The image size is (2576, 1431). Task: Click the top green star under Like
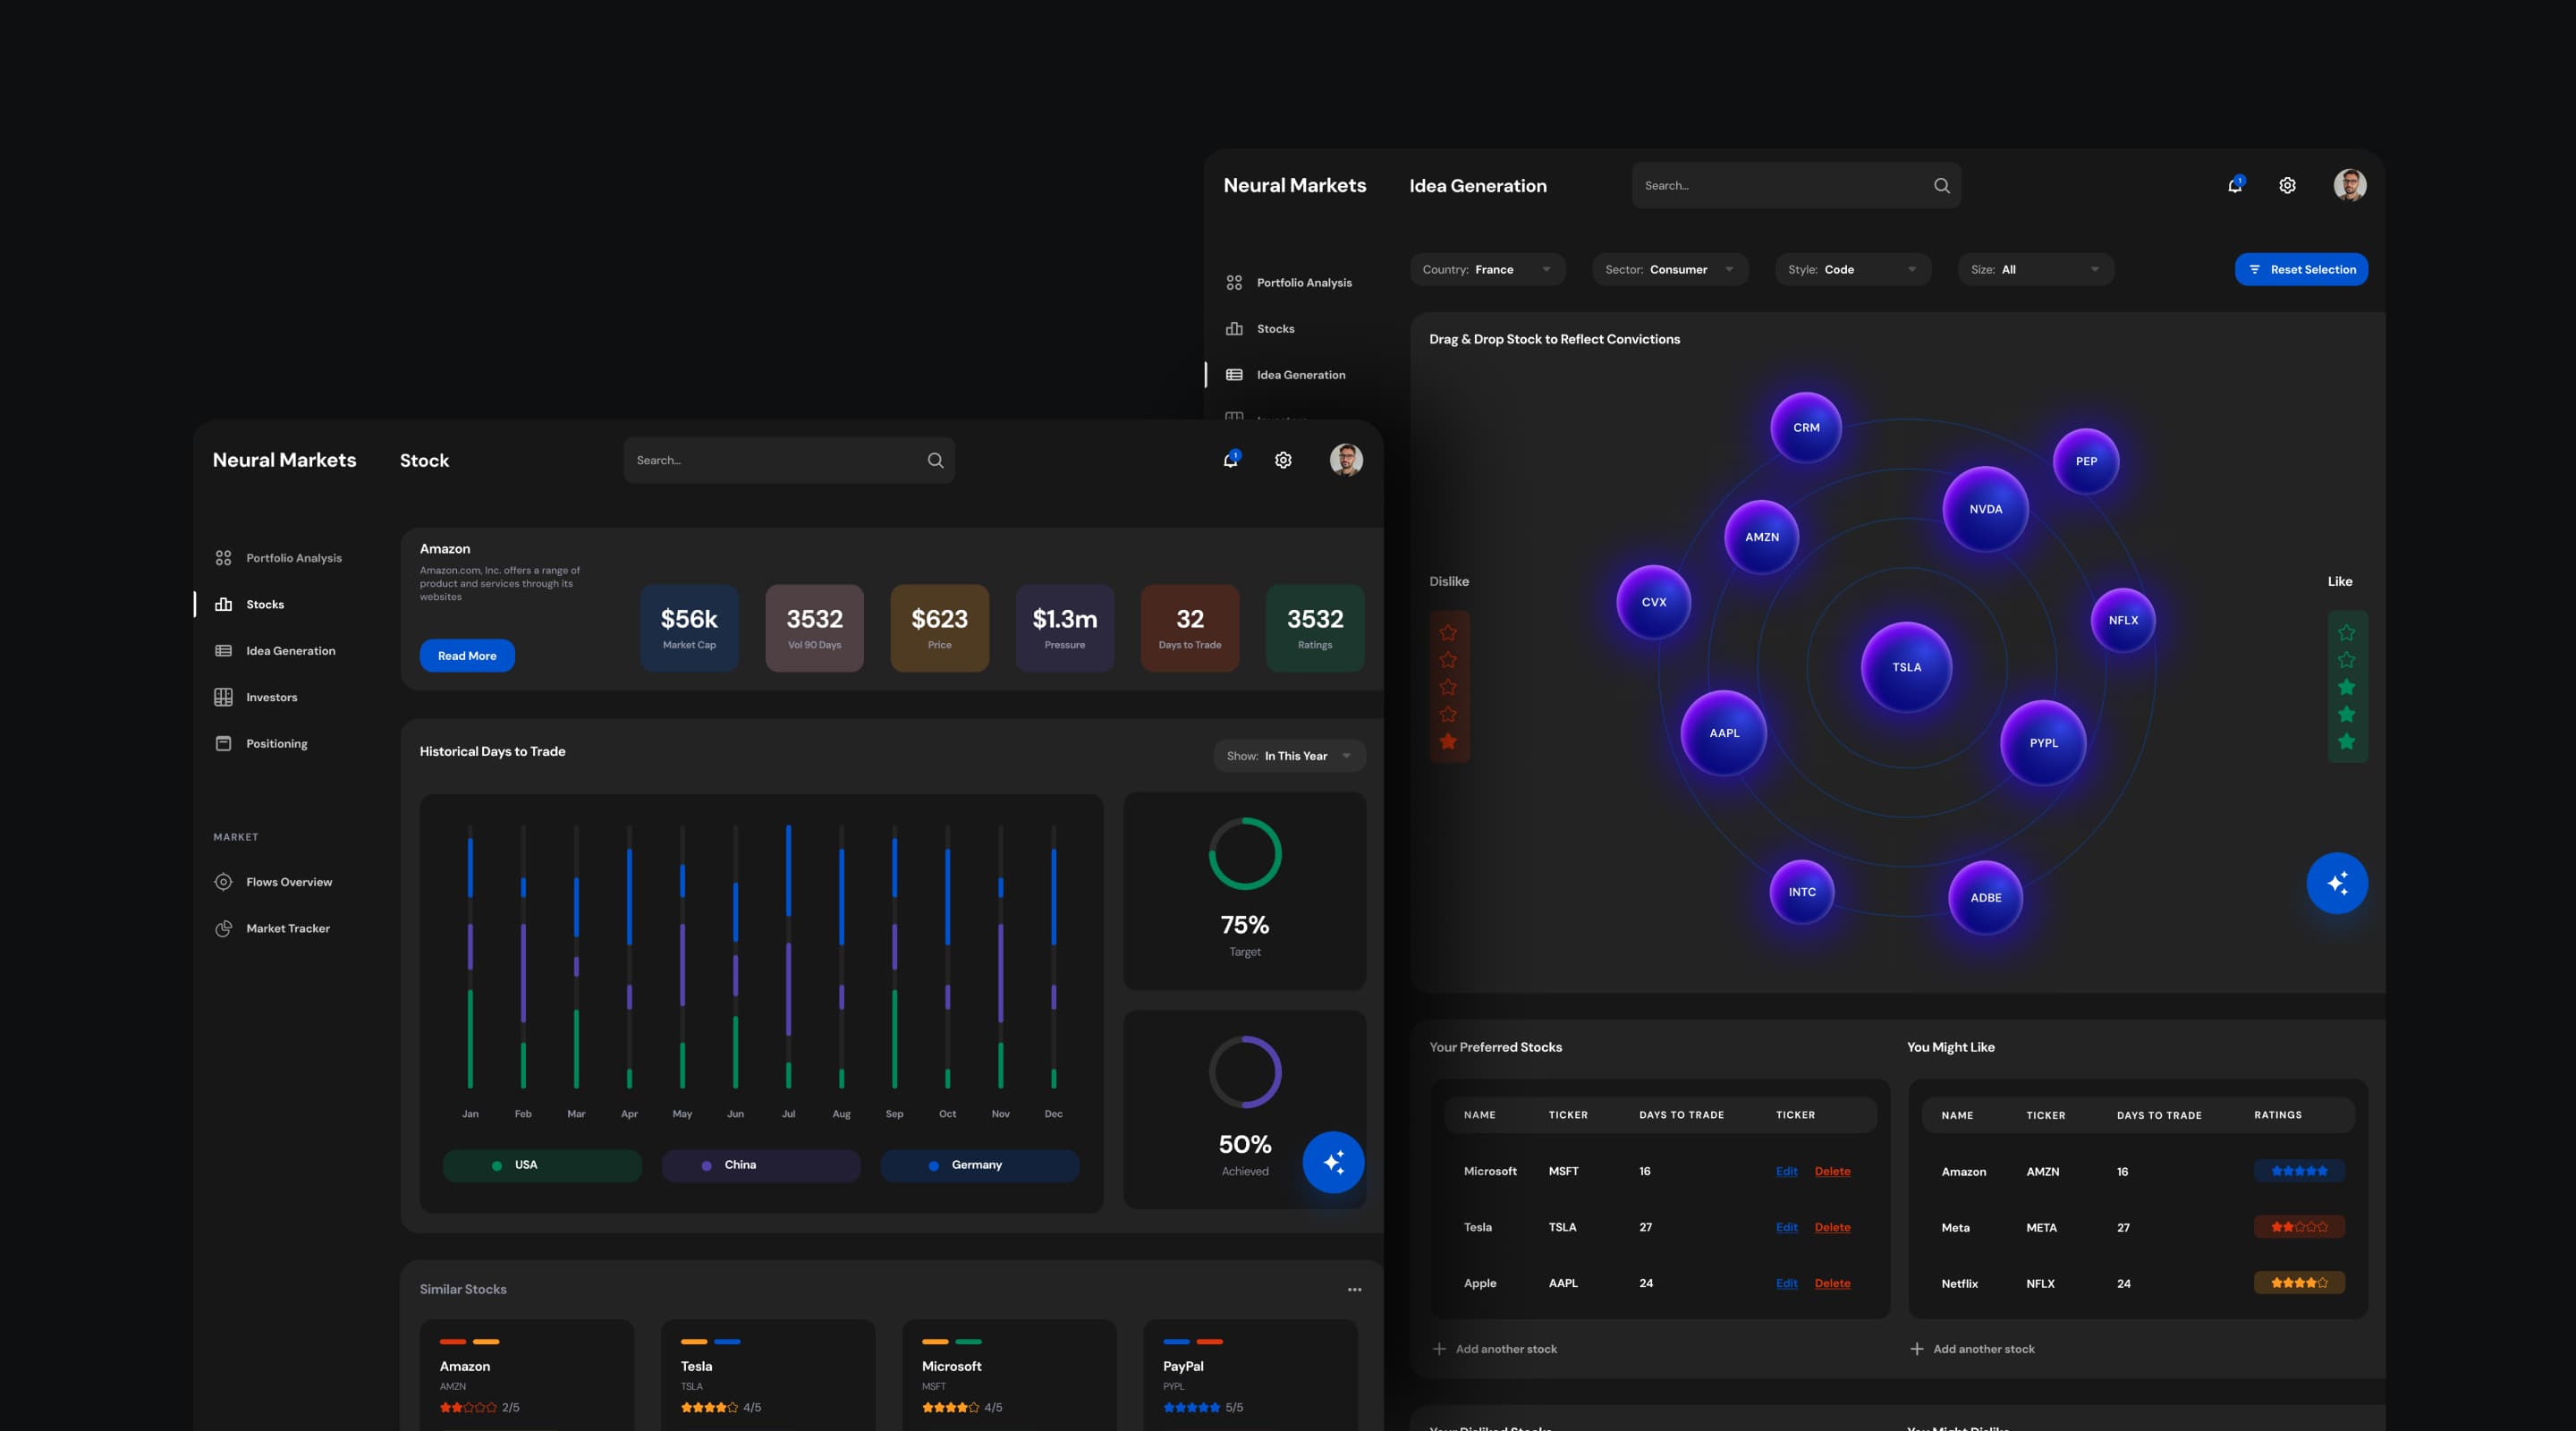pos(2346,632)
